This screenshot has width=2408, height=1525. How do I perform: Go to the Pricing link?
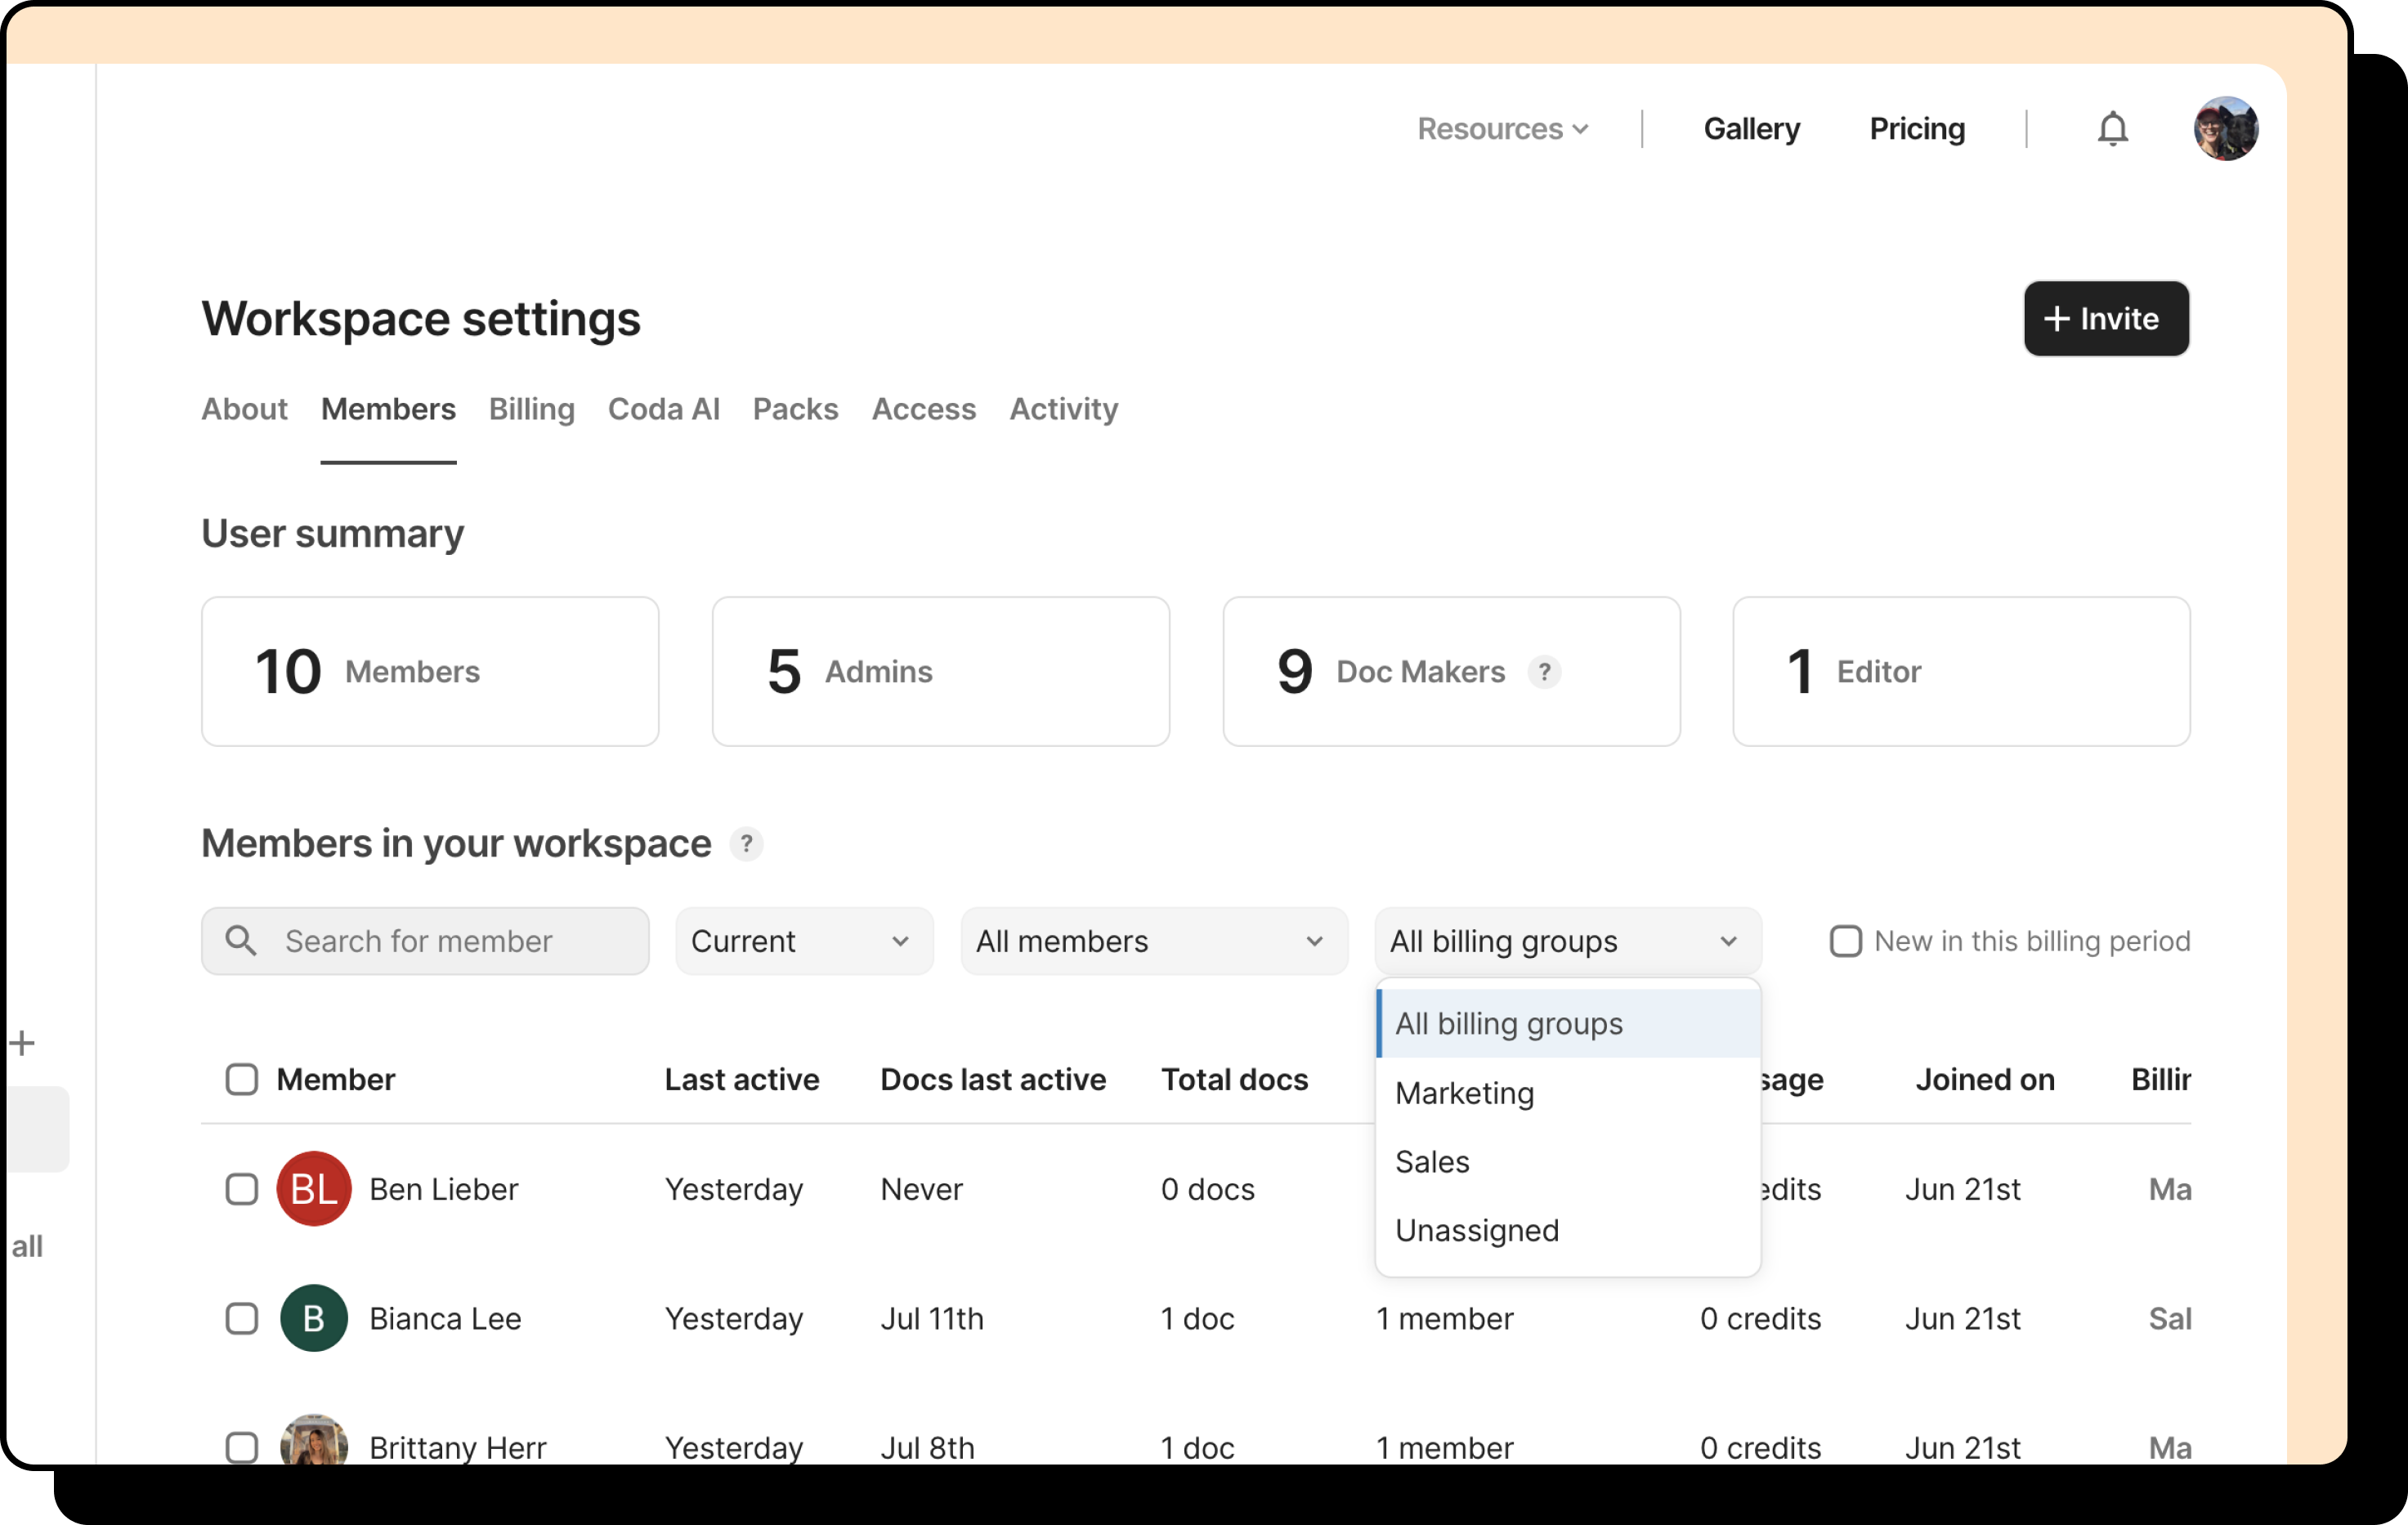click(x=1916, y=129)
